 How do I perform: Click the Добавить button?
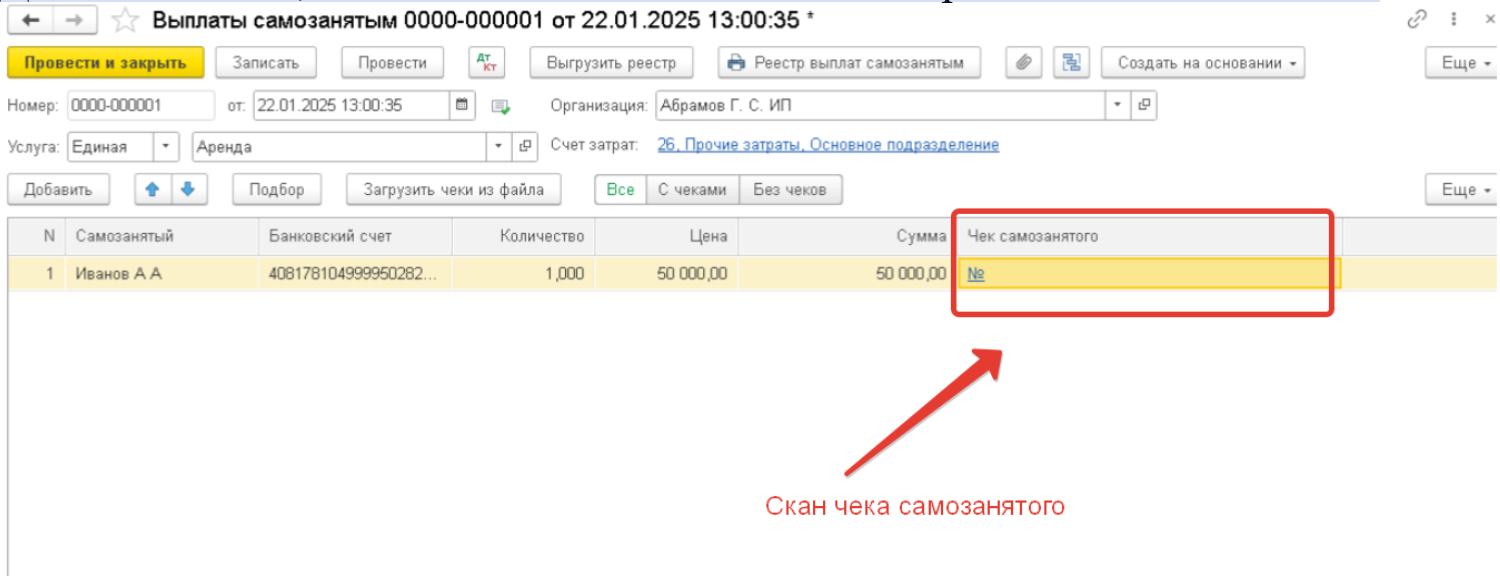coord(59,189)
